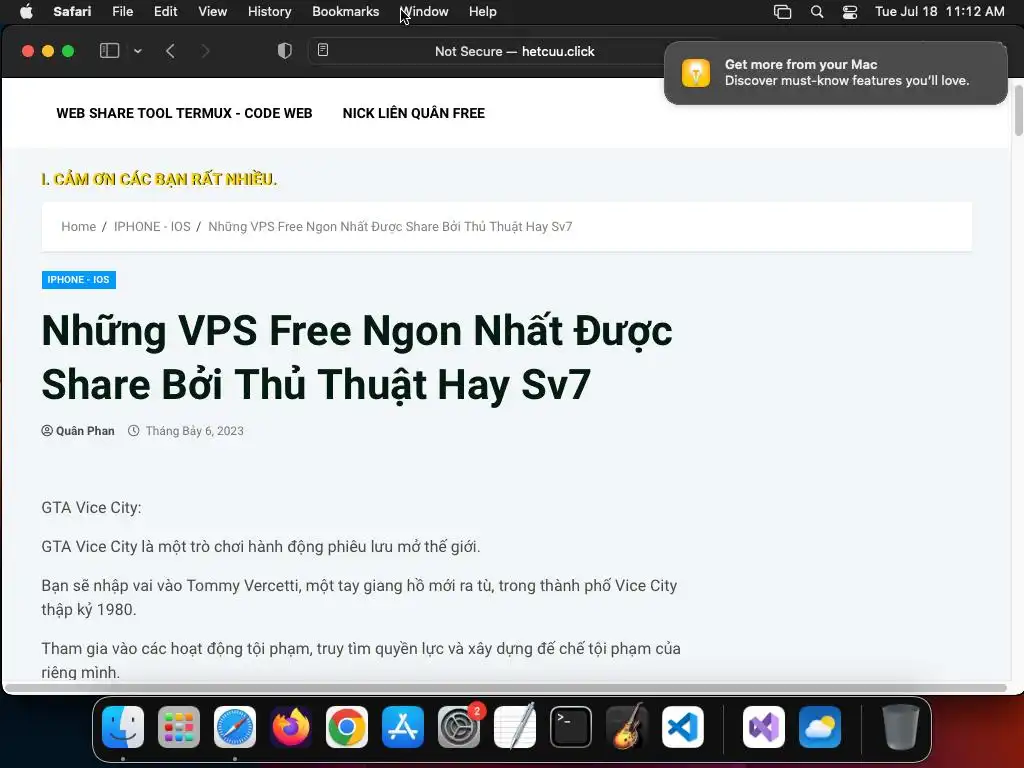Open the History menu

pyautogui.click(x=269, y=12)
